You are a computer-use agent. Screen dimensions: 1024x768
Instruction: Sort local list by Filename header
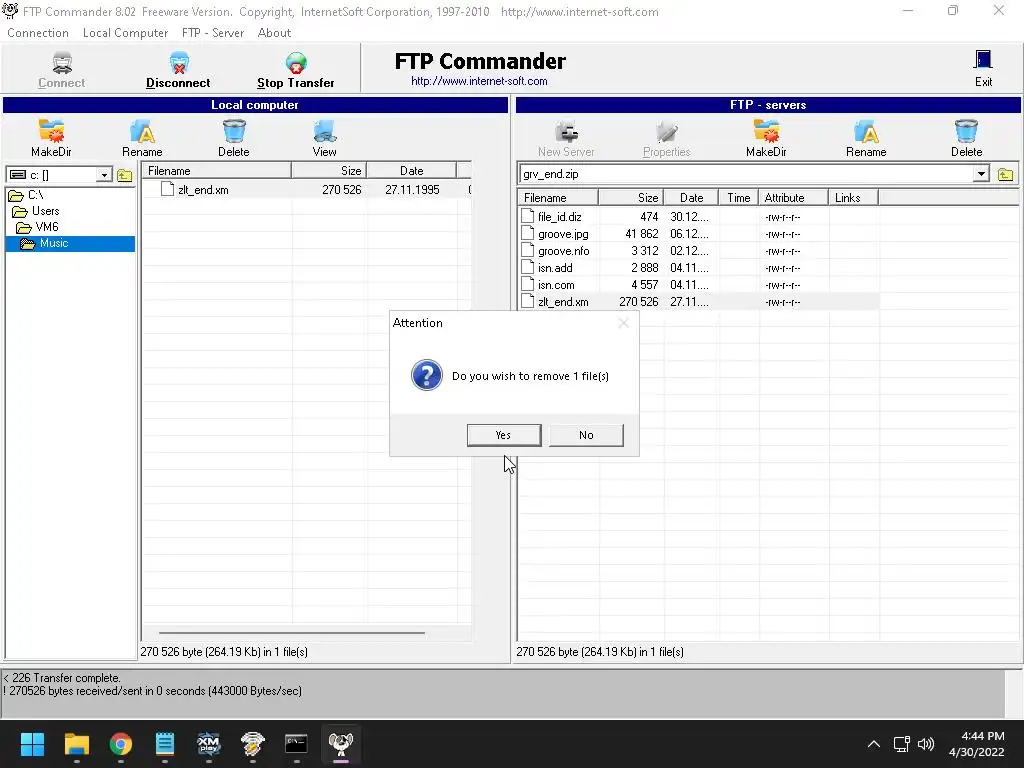click(217, 170)
